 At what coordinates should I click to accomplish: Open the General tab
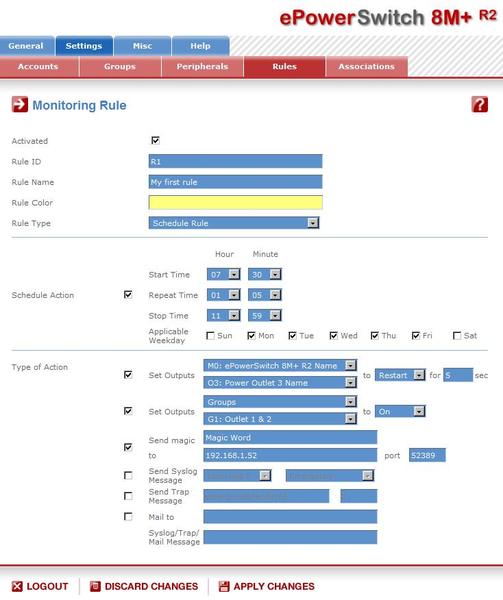click(26, 46)
